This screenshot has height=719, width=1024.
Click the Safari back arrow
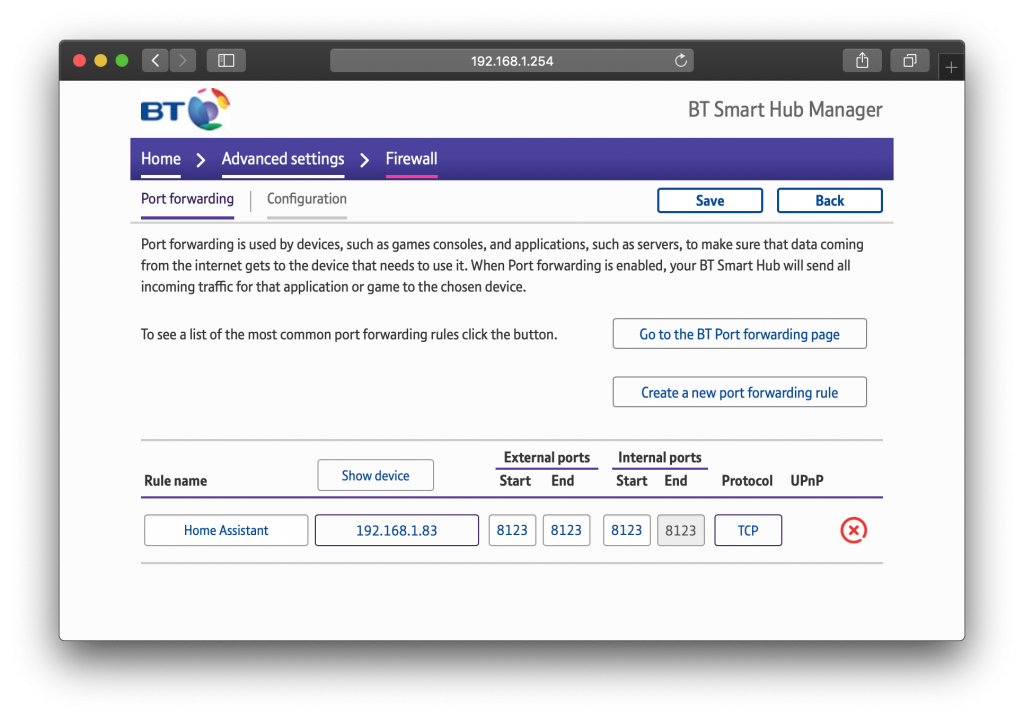pos(155,61)
